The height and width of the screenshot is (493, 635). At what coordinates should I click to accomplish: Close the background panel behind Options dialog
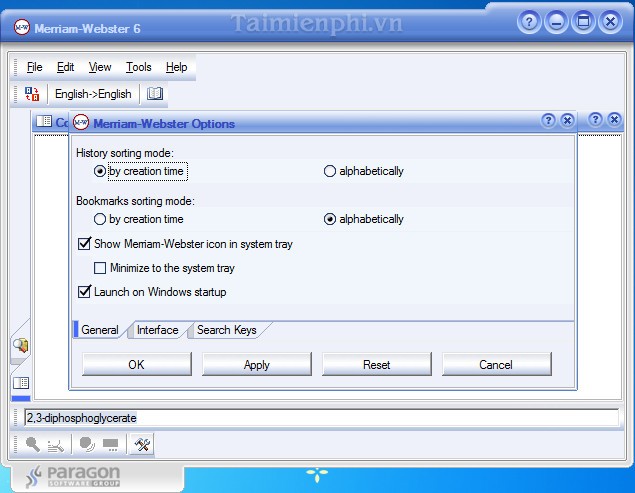coord(614,119)
